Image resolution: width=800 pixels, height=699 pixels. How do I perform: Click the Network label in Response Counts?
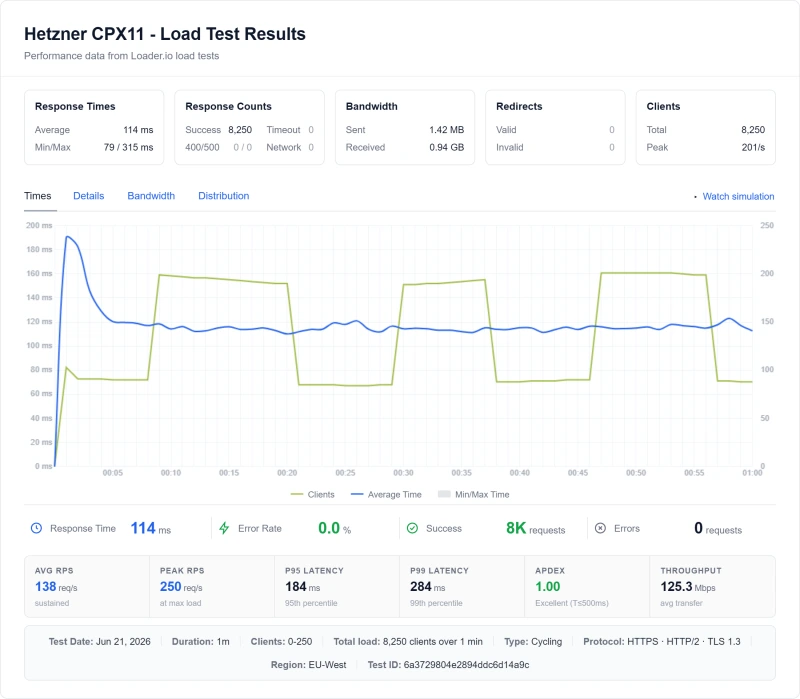[284, 147]
